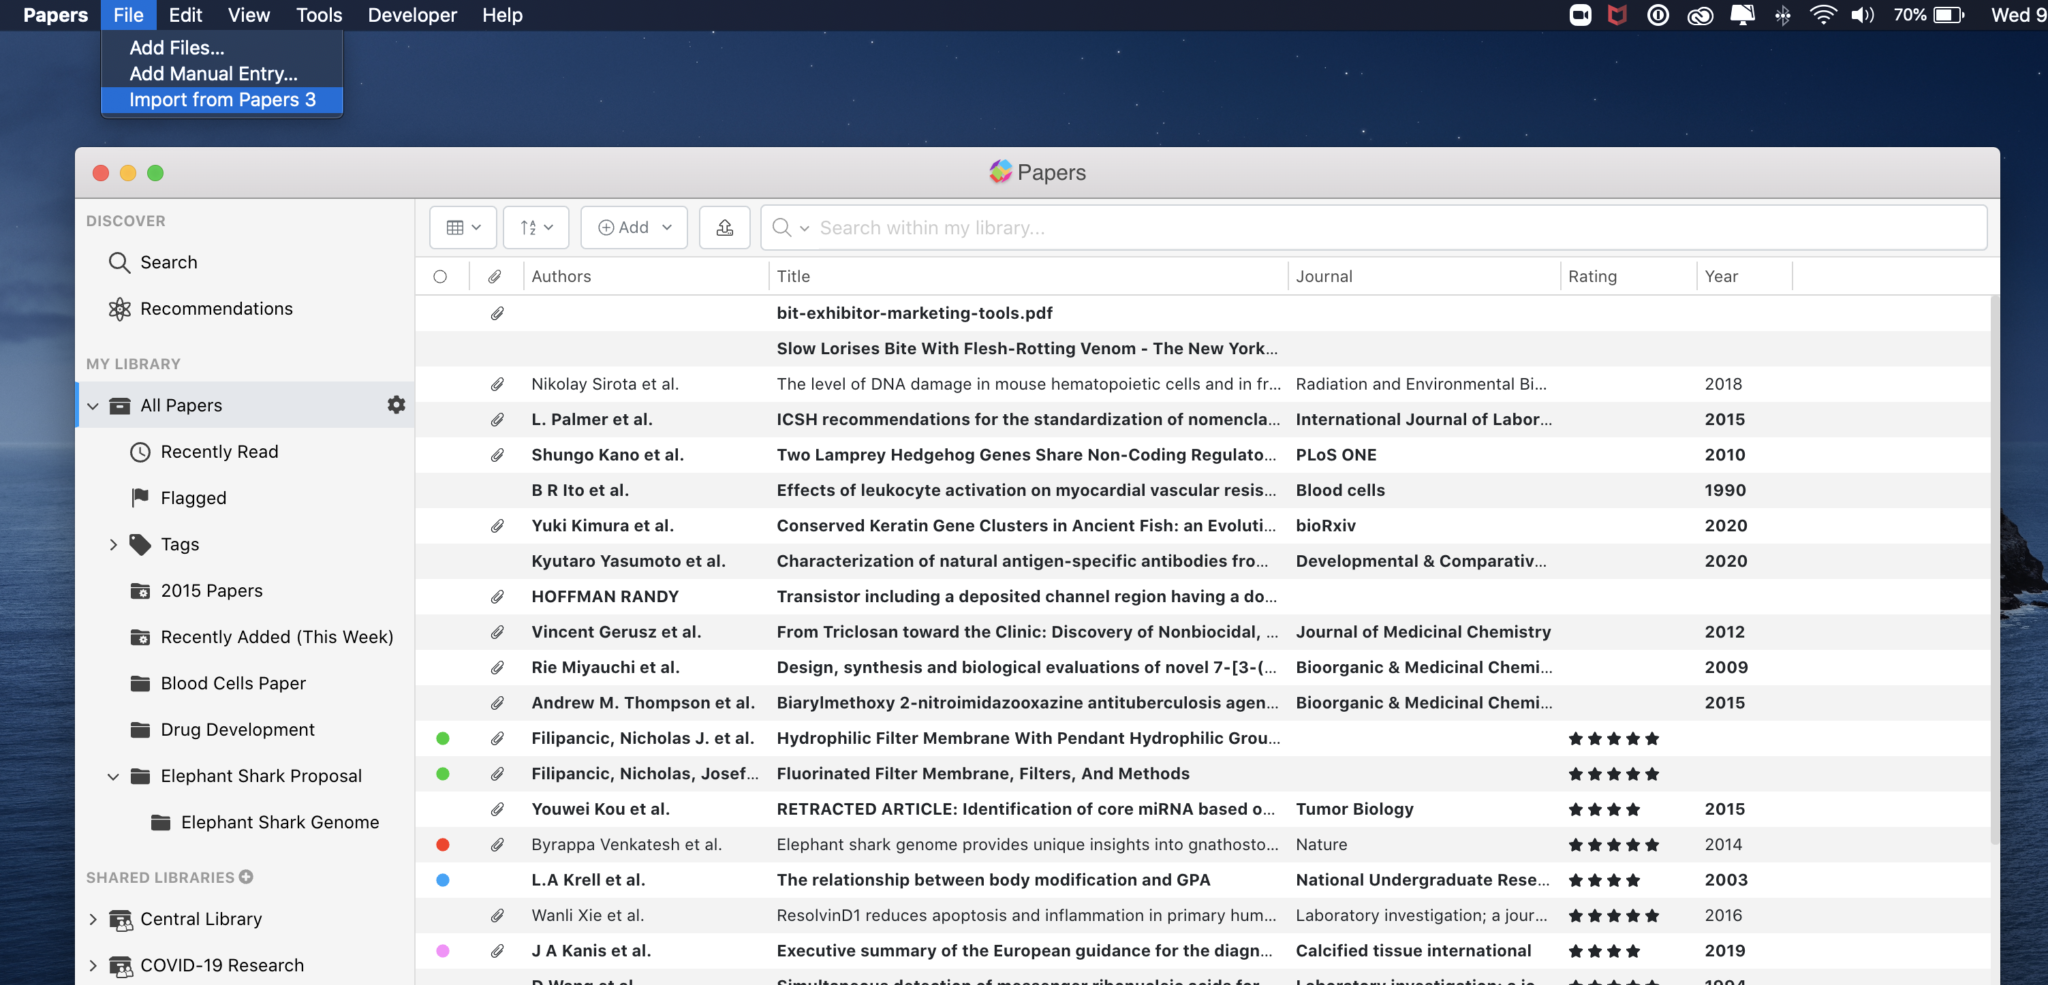Click the All Papers settings gear
This screenshot has height=985, width=2048.
[397, 405]
